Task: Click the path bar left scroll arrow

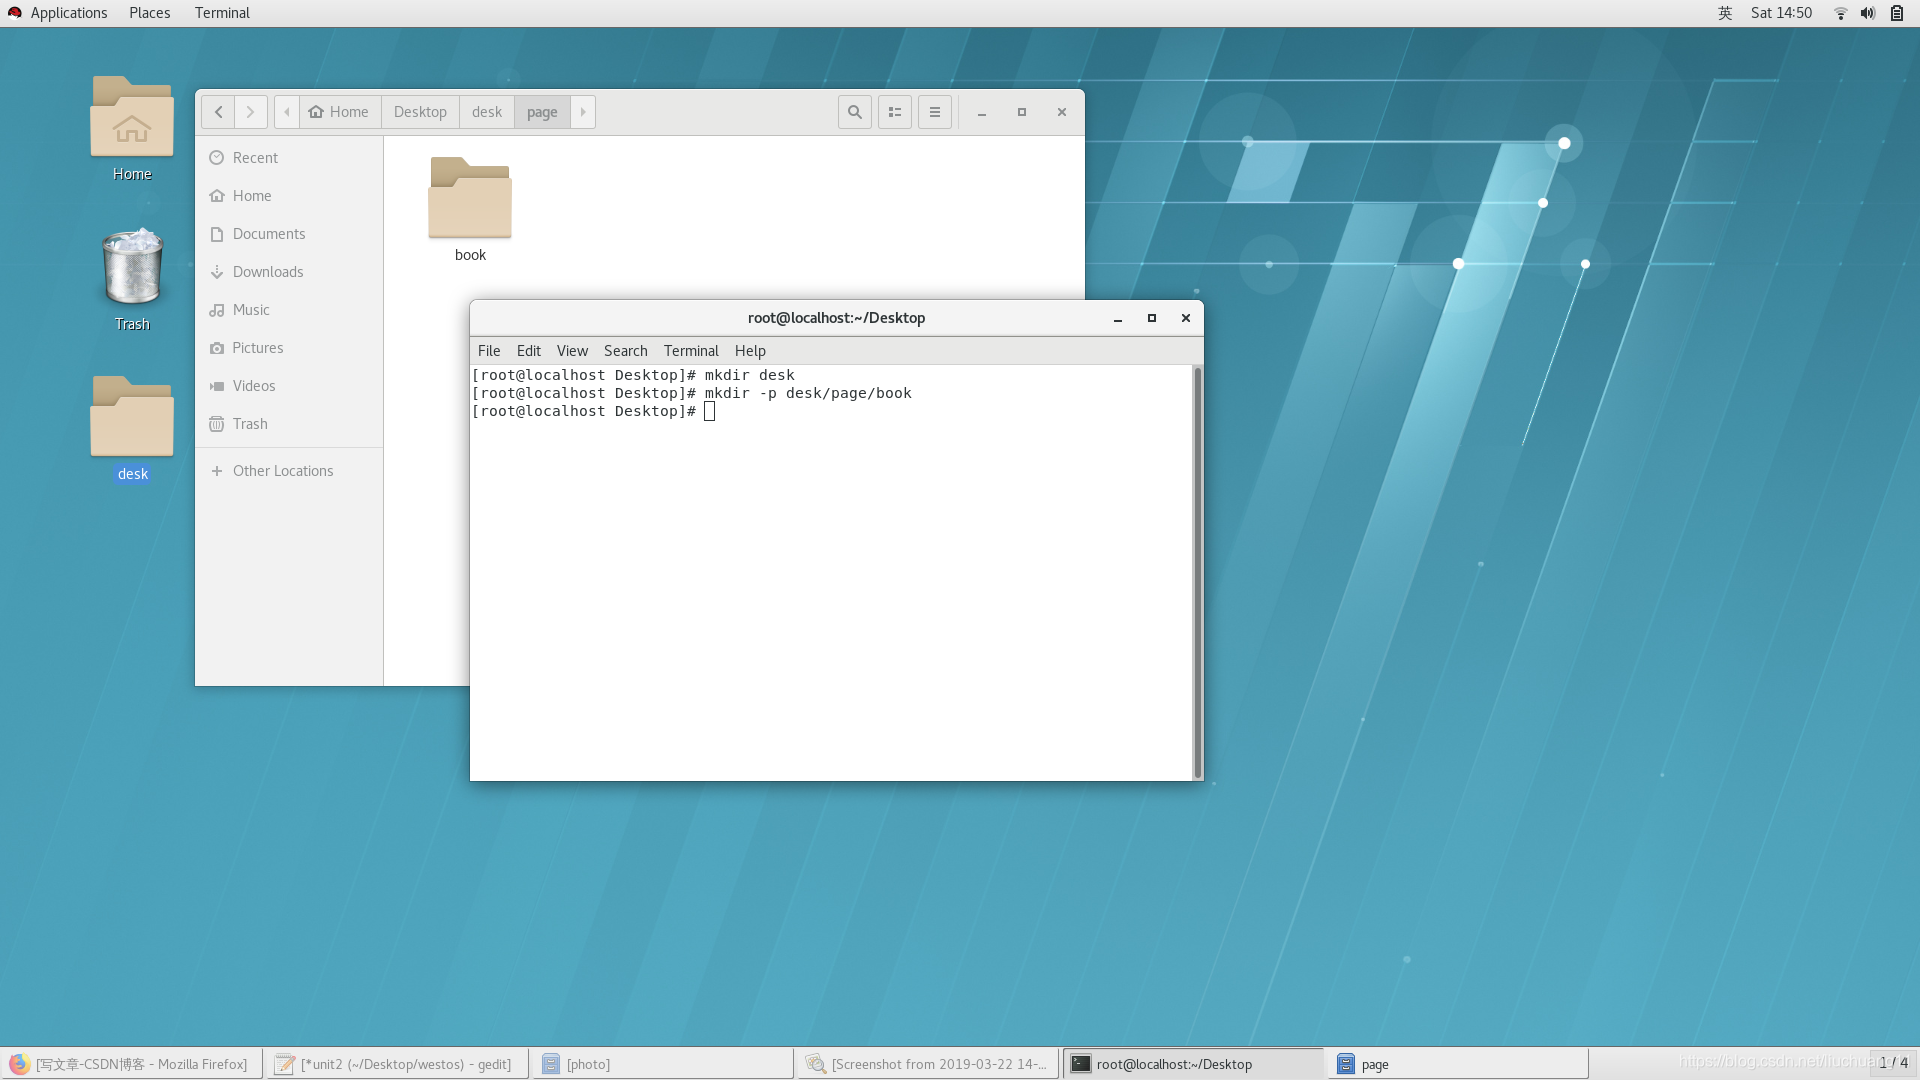Action: coord(287,112)
